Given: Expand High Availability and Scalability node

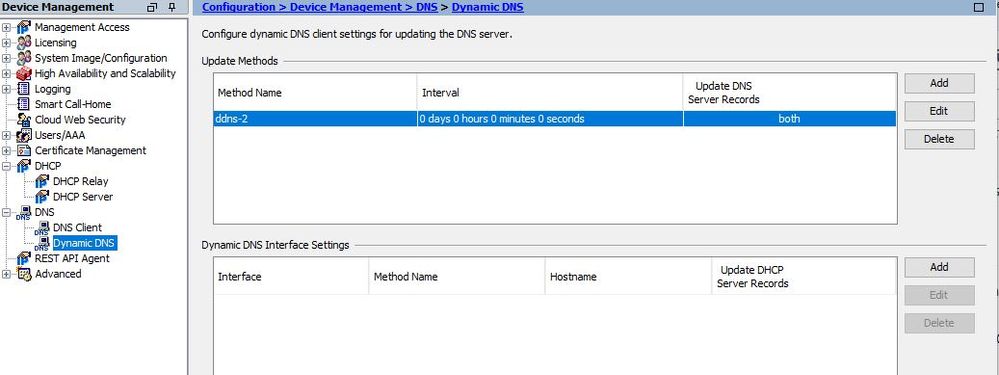Looking at the screenshot, I should (6, 73).
